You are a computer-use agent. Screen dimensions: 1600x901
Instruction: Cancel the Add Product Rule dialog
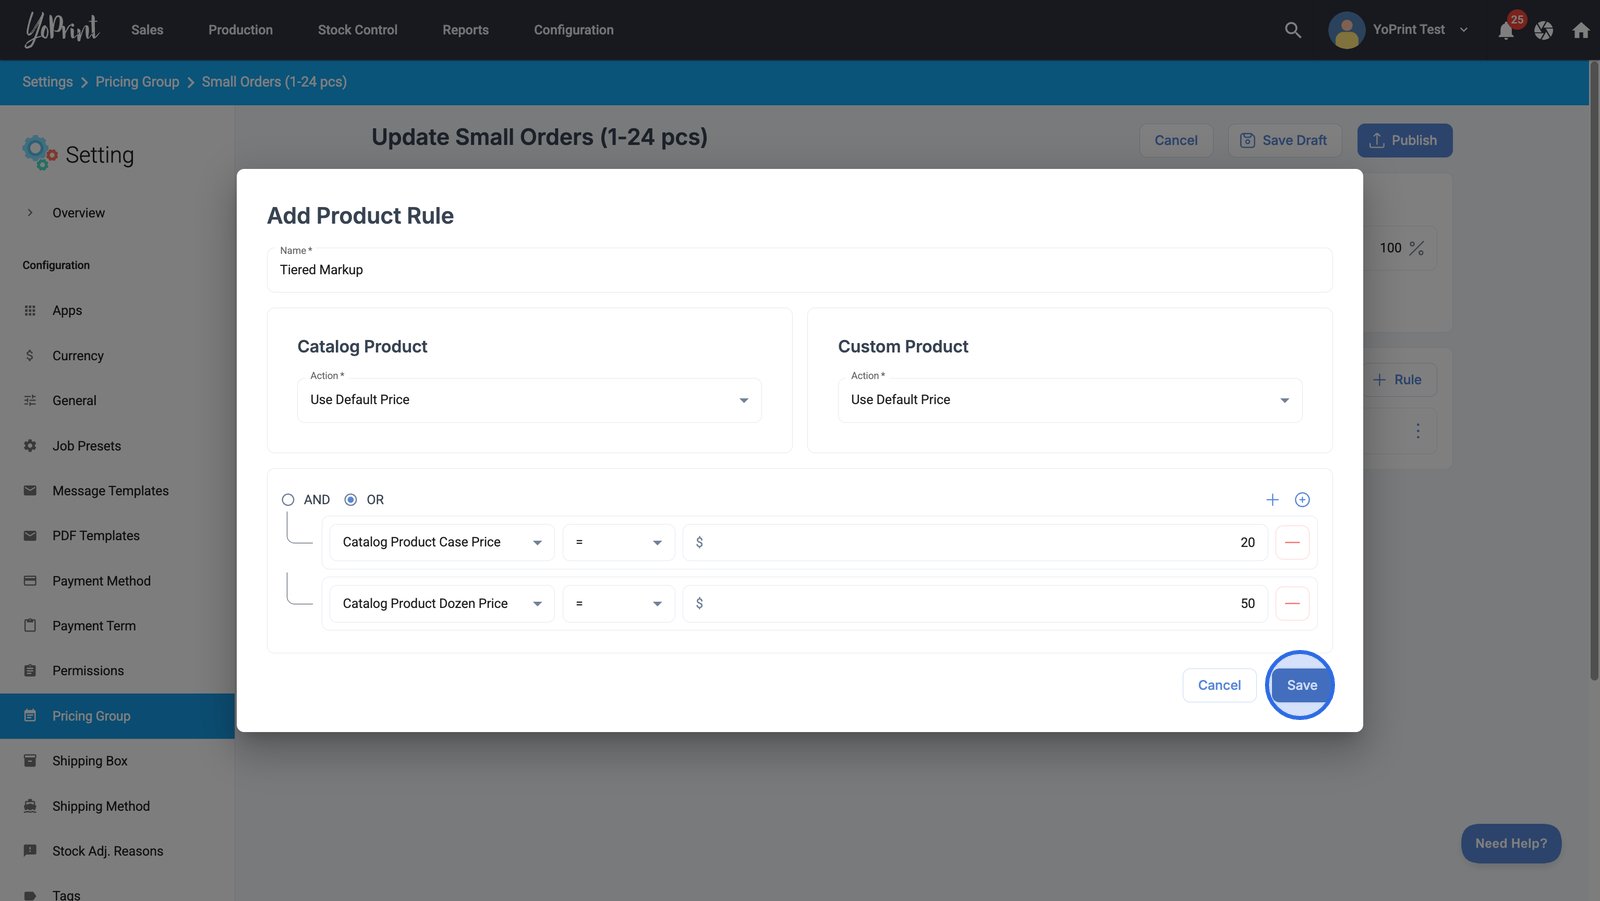pyautogui.click(x=1219, y=685)
